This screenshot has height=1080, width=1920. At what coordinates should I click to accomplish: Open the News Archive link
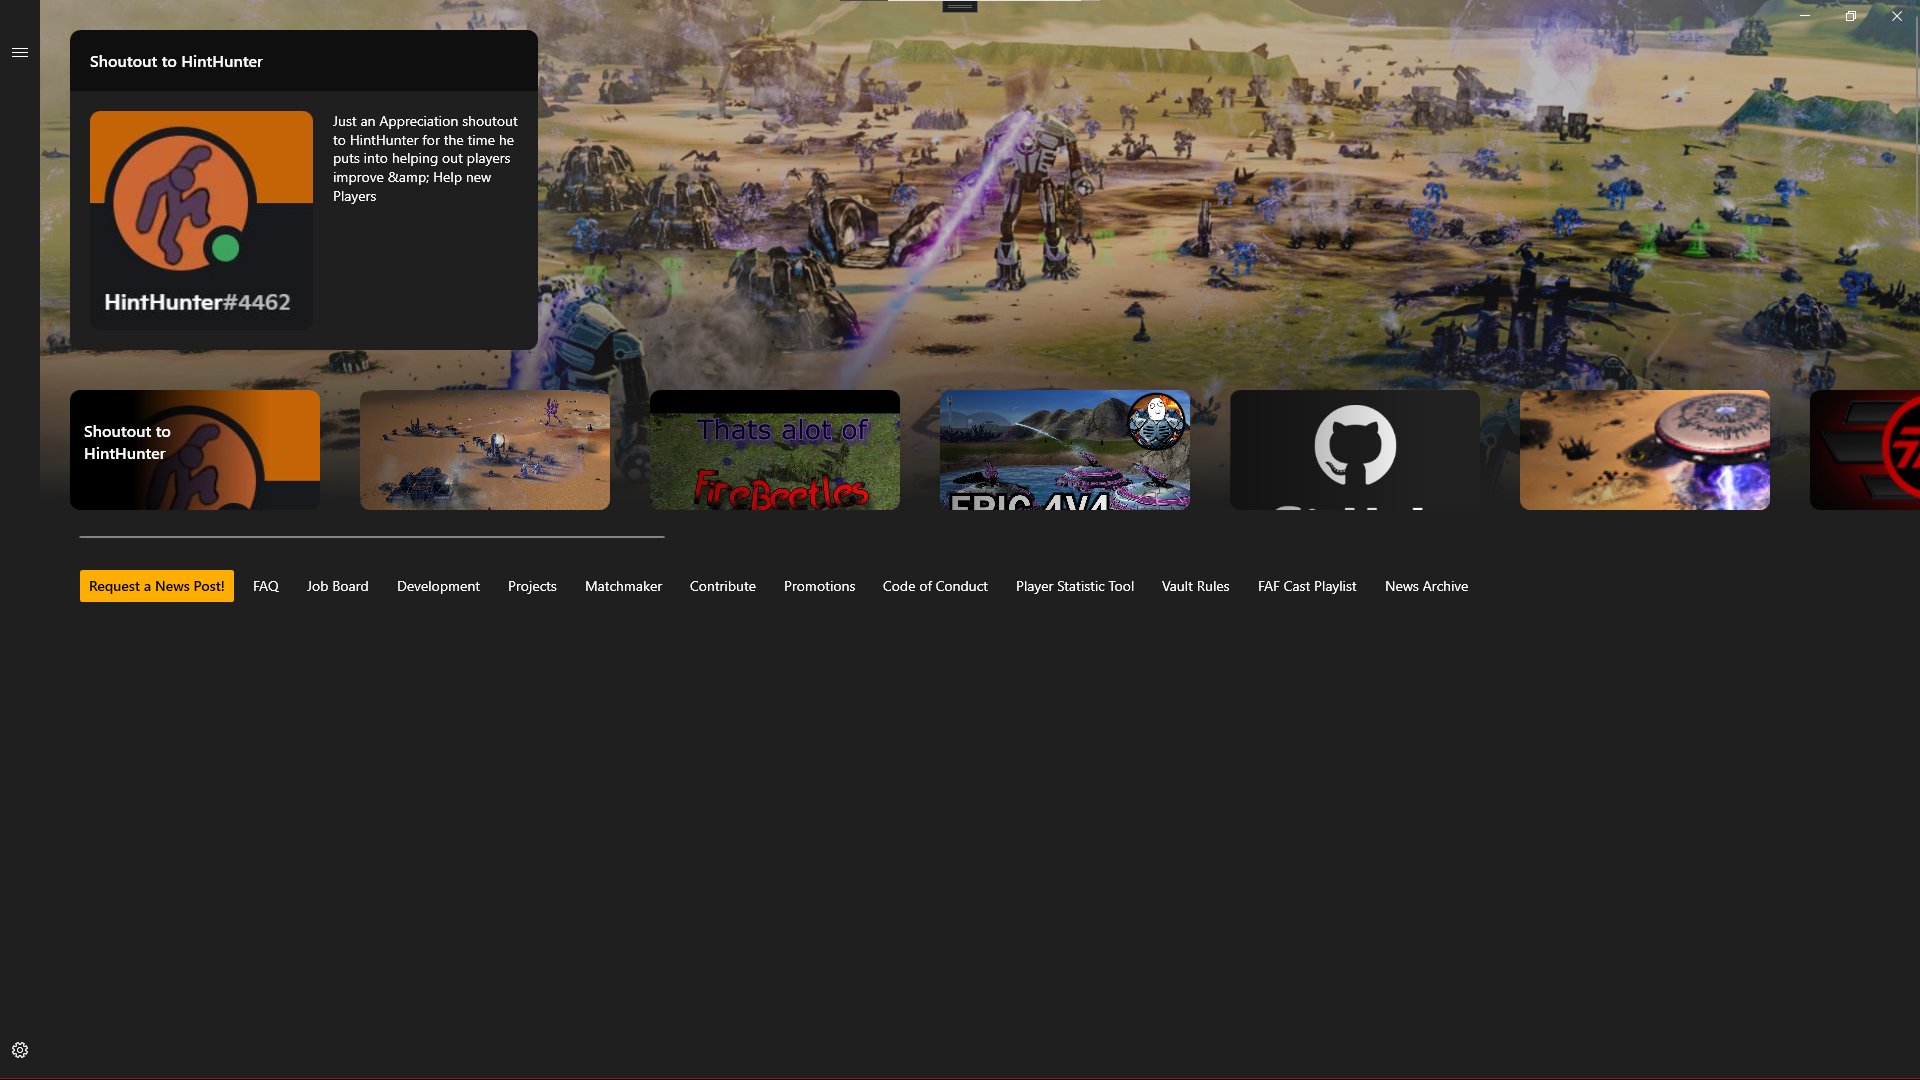click(x=1427, y=586)
